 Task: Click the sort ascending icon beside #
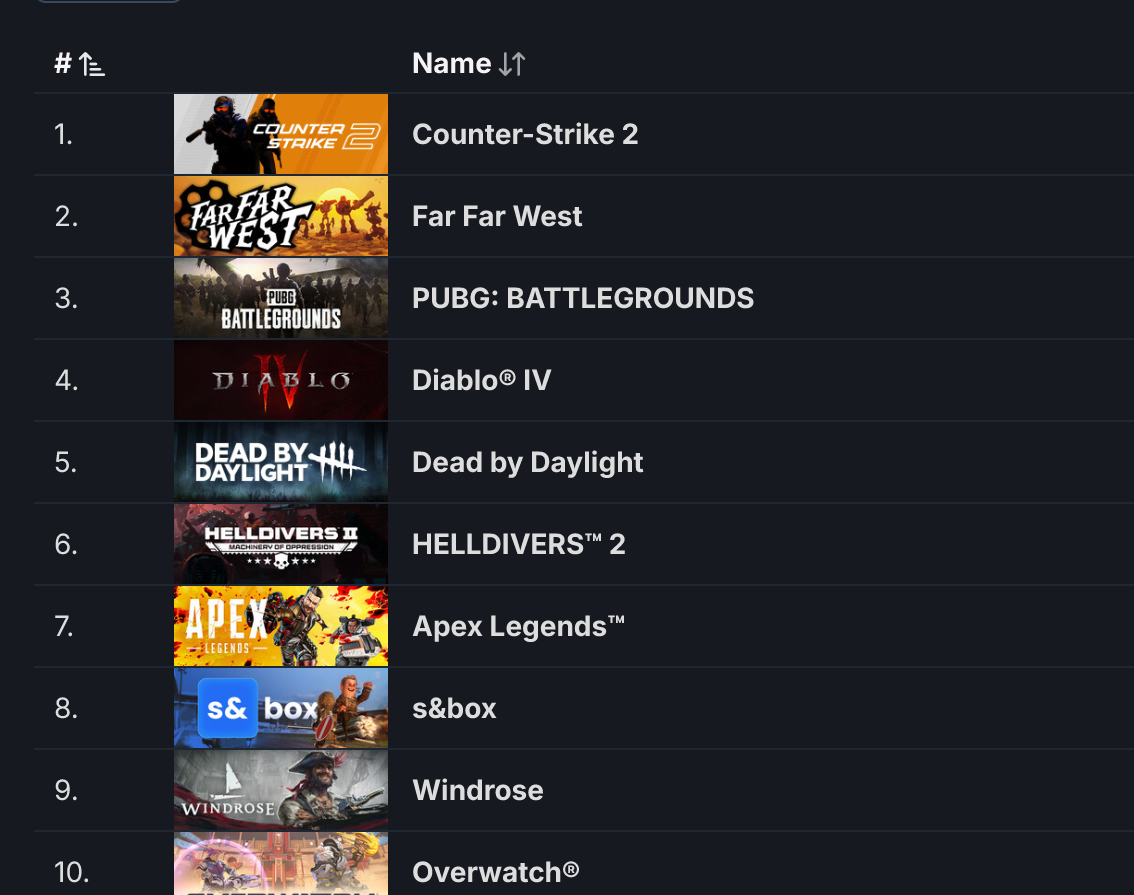[91, 62]
